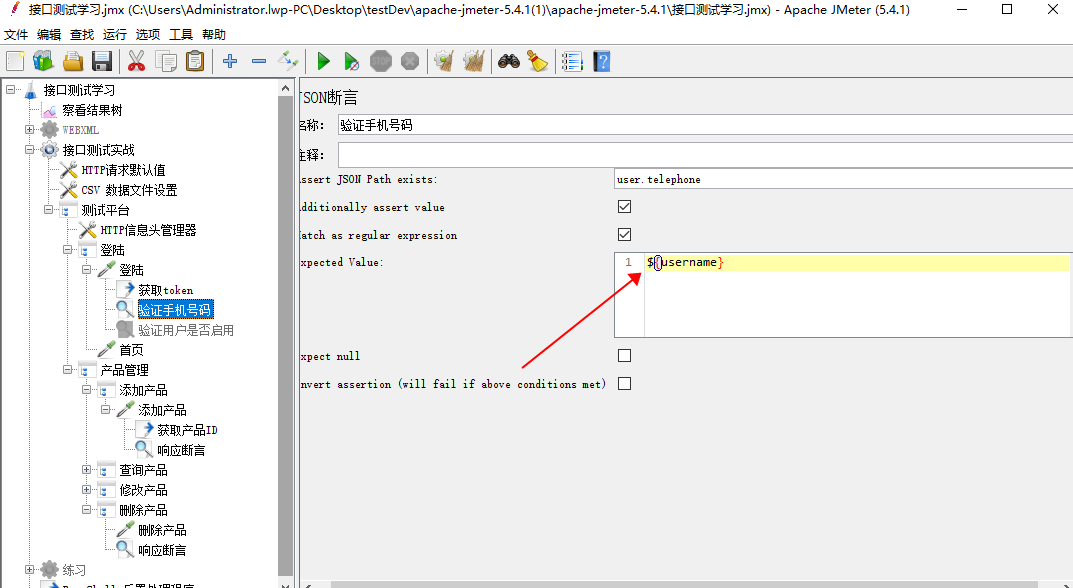The image size is (1073, 588).
Task: Expand the 练习 thread group
Action: pos(29,570)
